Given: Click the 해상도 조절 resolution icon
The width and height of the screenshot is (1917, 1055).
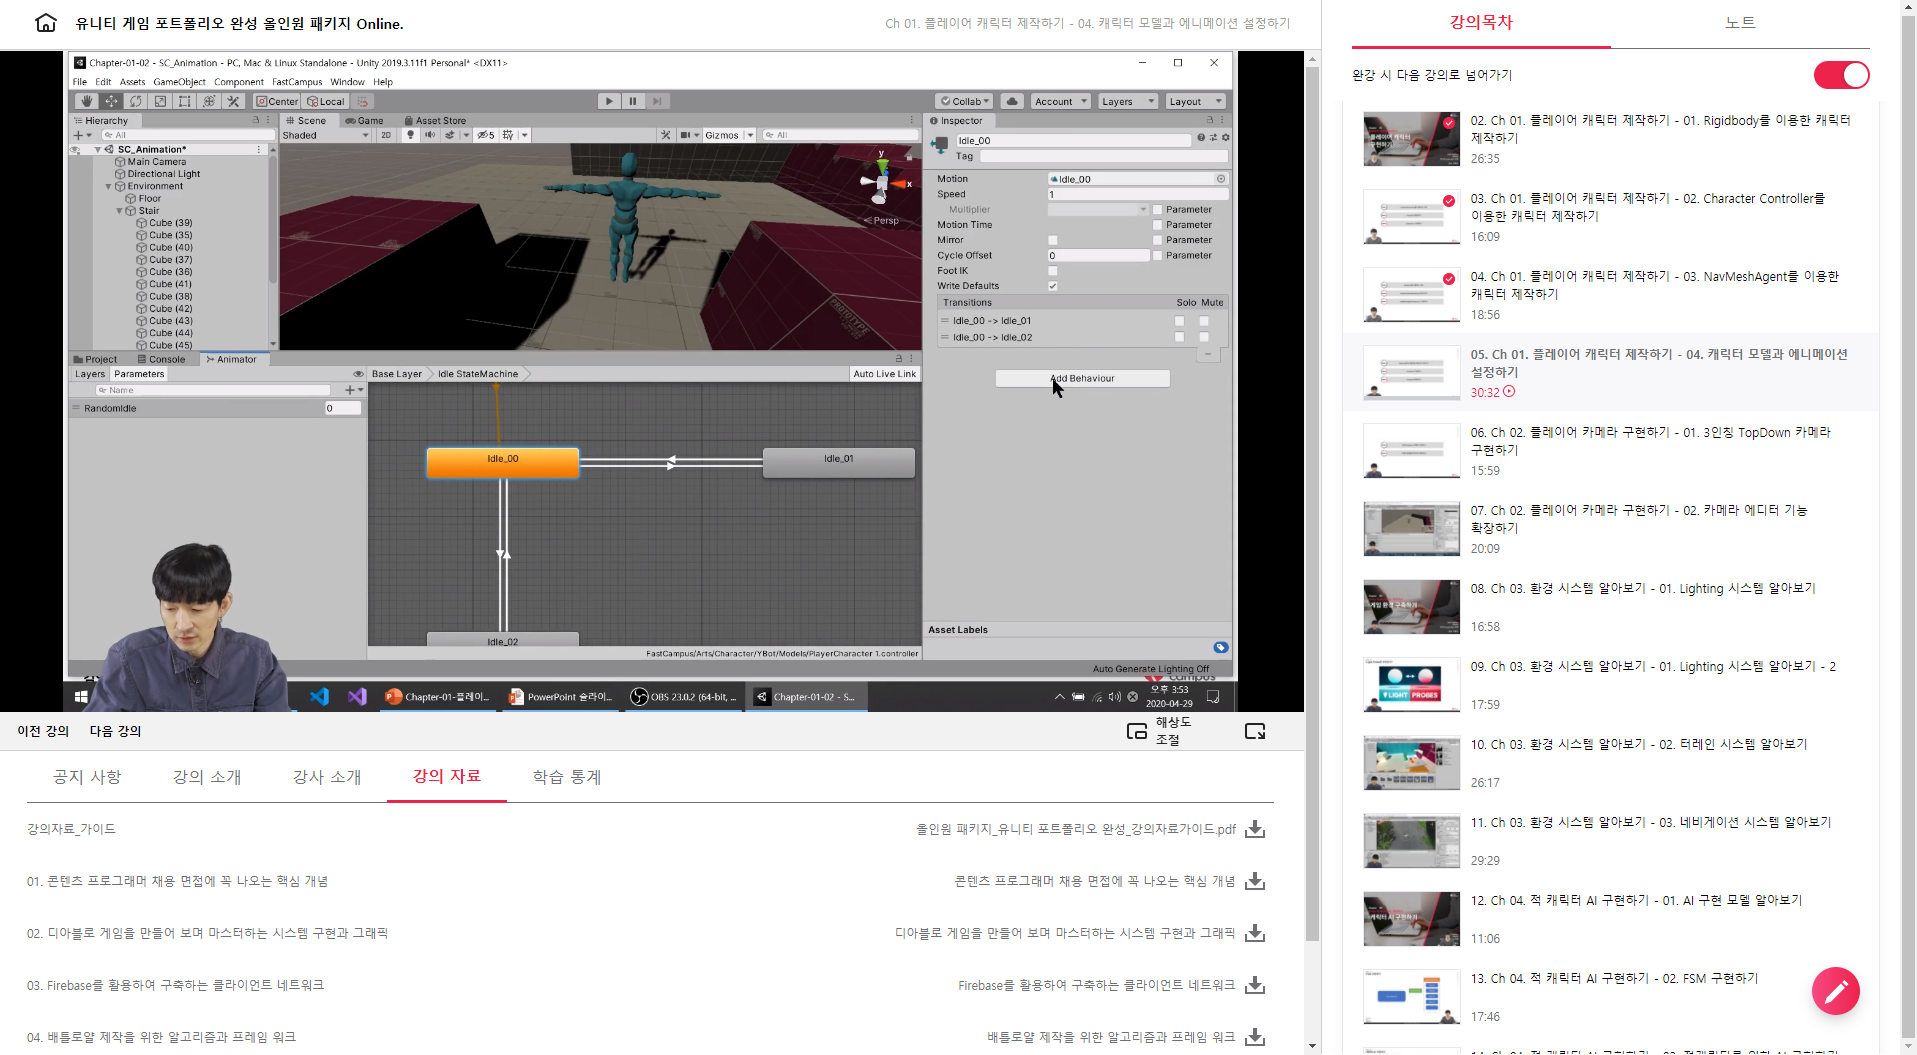Looking at the screenshot, I should (1137, 731).
